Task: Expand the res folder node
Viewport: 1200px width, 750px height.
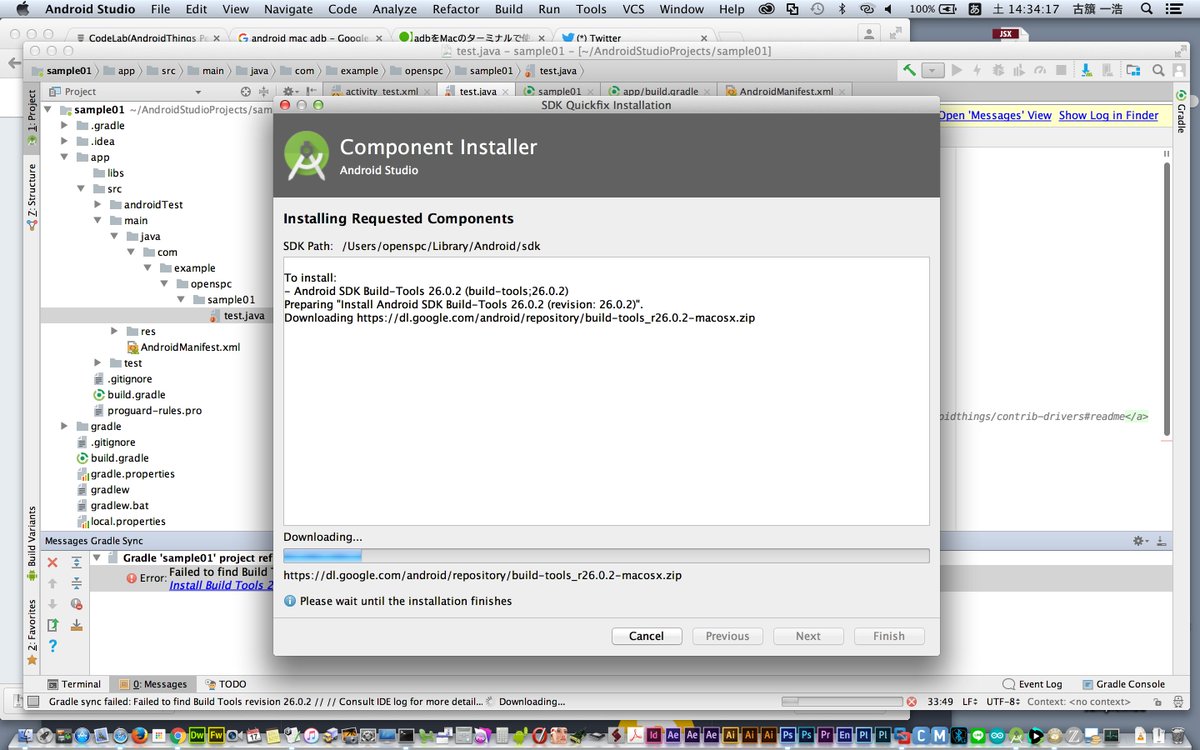Action: (115, 331)
